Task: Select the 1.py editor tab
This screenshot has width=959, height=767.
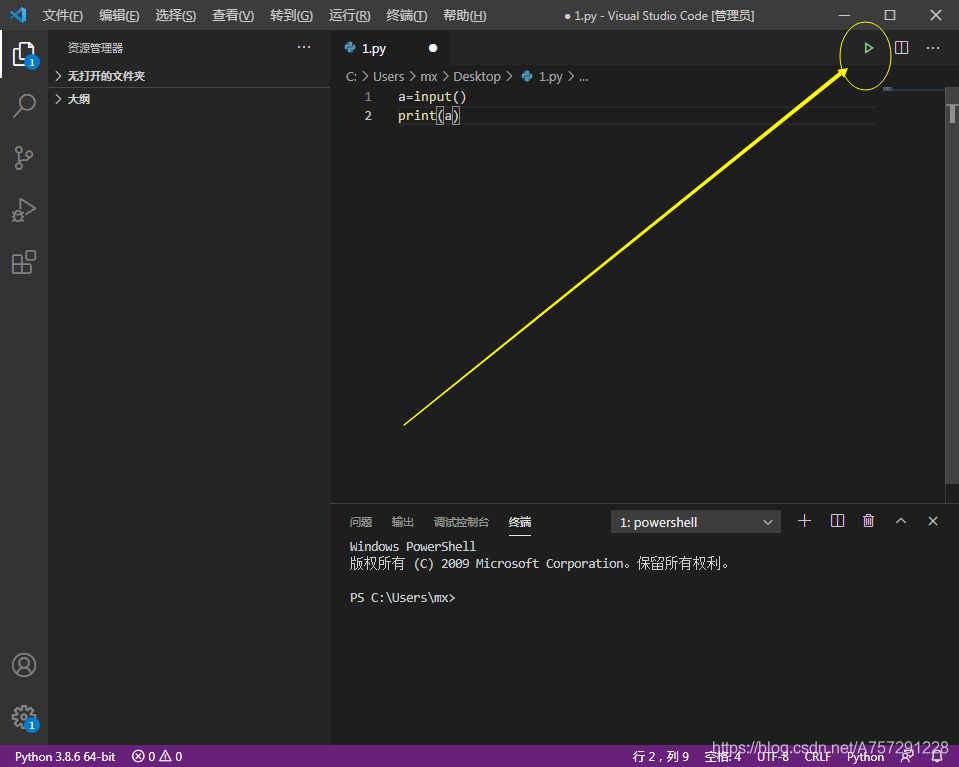Action: click(389, 48)
